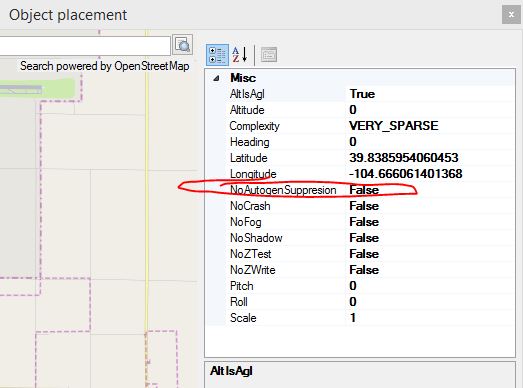Open the Property Pages toolbar icon
The width and height of the screenshot is (523, 388).
(x=269, y=55)
